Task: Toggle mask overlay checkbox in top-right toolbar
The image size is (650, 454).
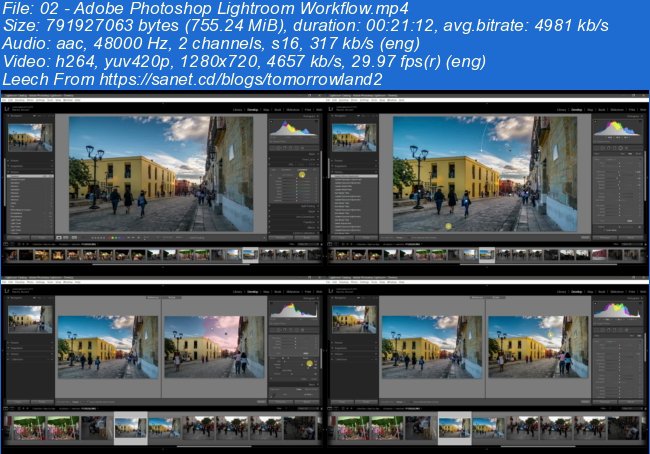Action: pos(408,238)
